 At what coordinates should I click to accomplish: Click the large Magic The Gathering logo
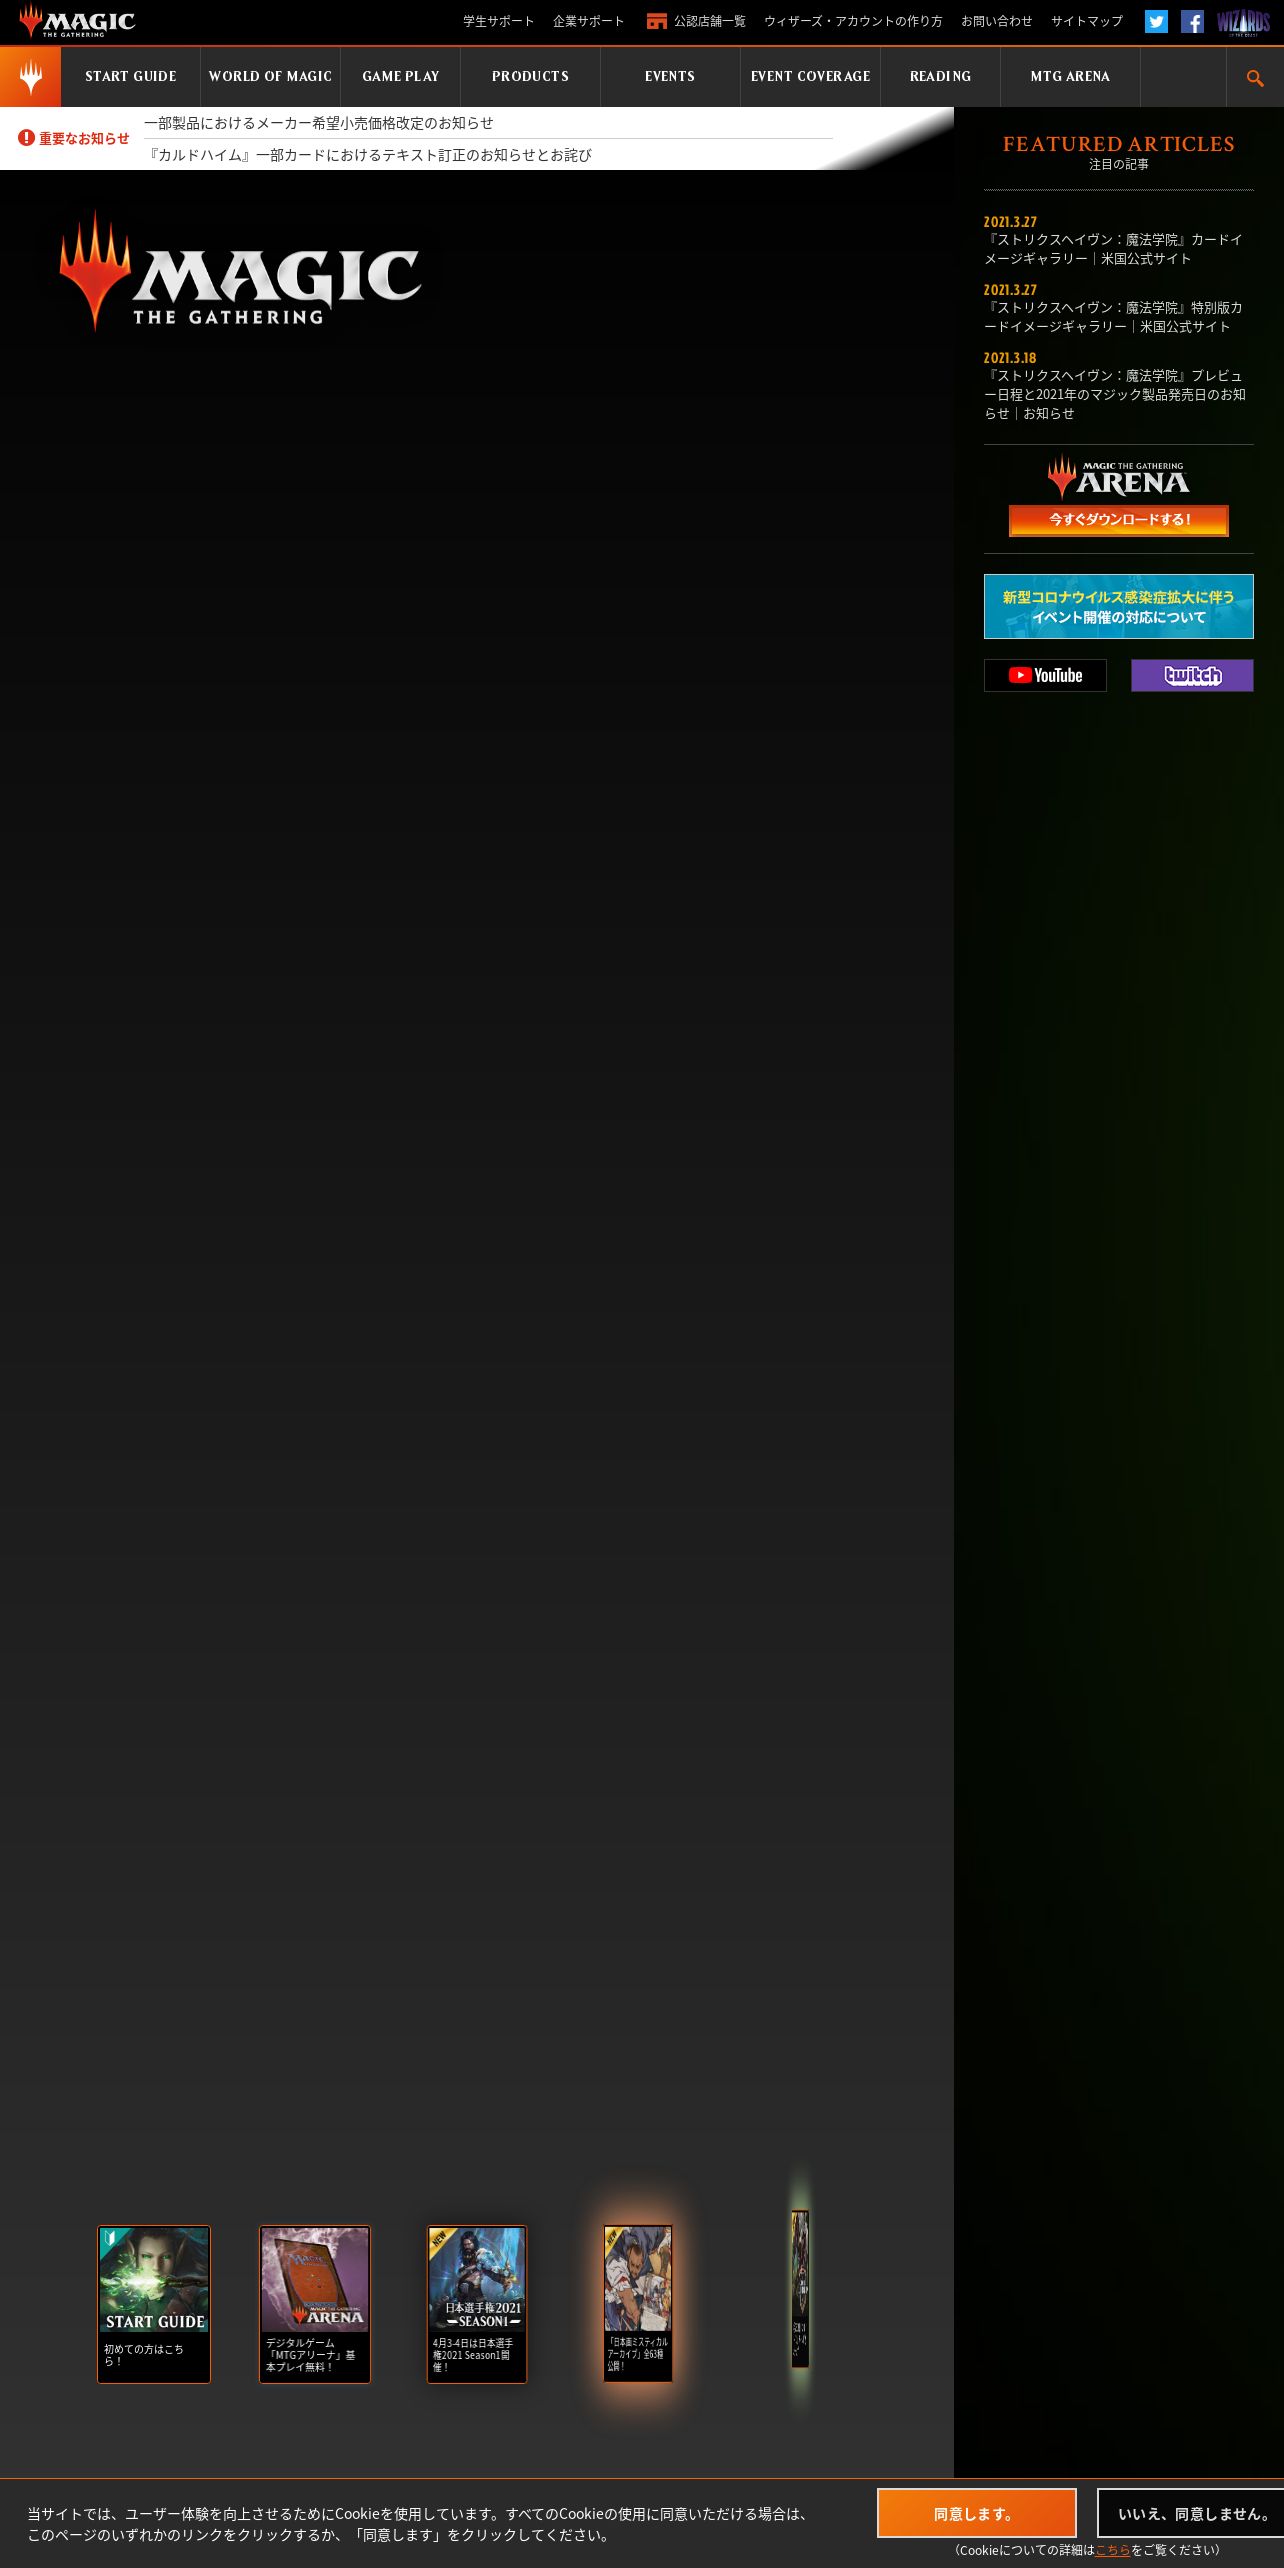(240, 270)
